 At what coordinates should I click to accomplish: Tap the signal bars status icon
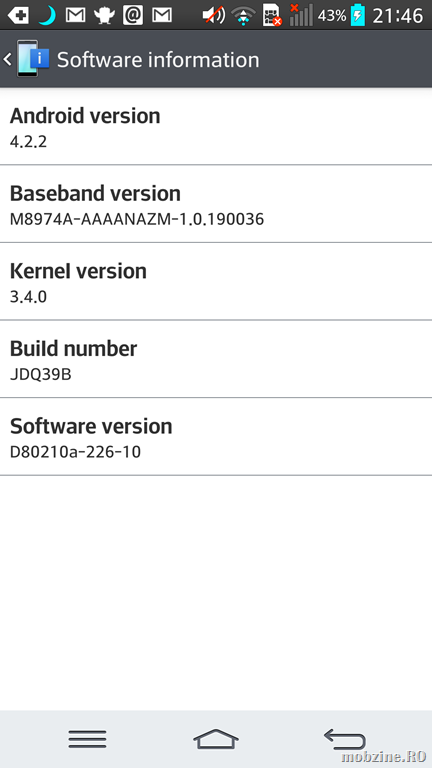[x=300, y=15]
